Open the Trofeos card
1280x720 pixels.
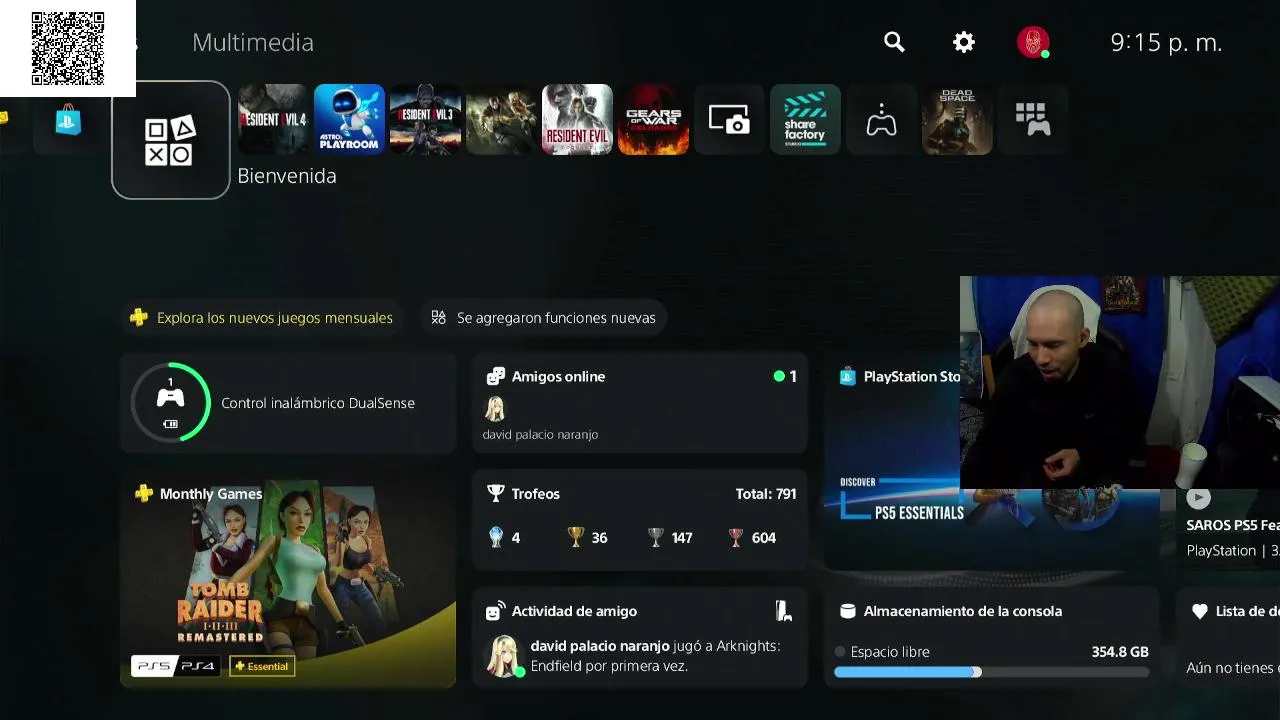pyautogui.click(x=640, y=520)
